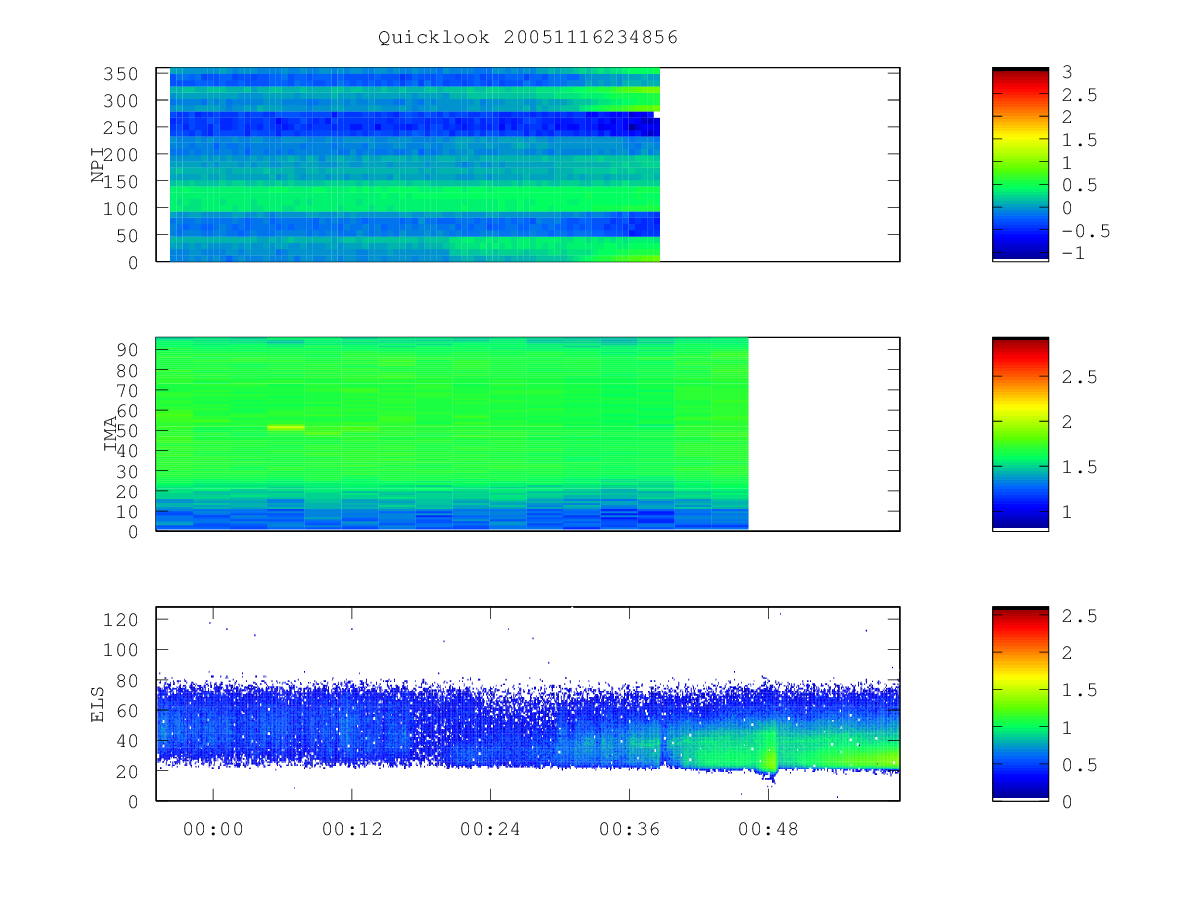Click the 2.5 label on ELS colorbar
1200x900 pixels.
pos(1080,616)
